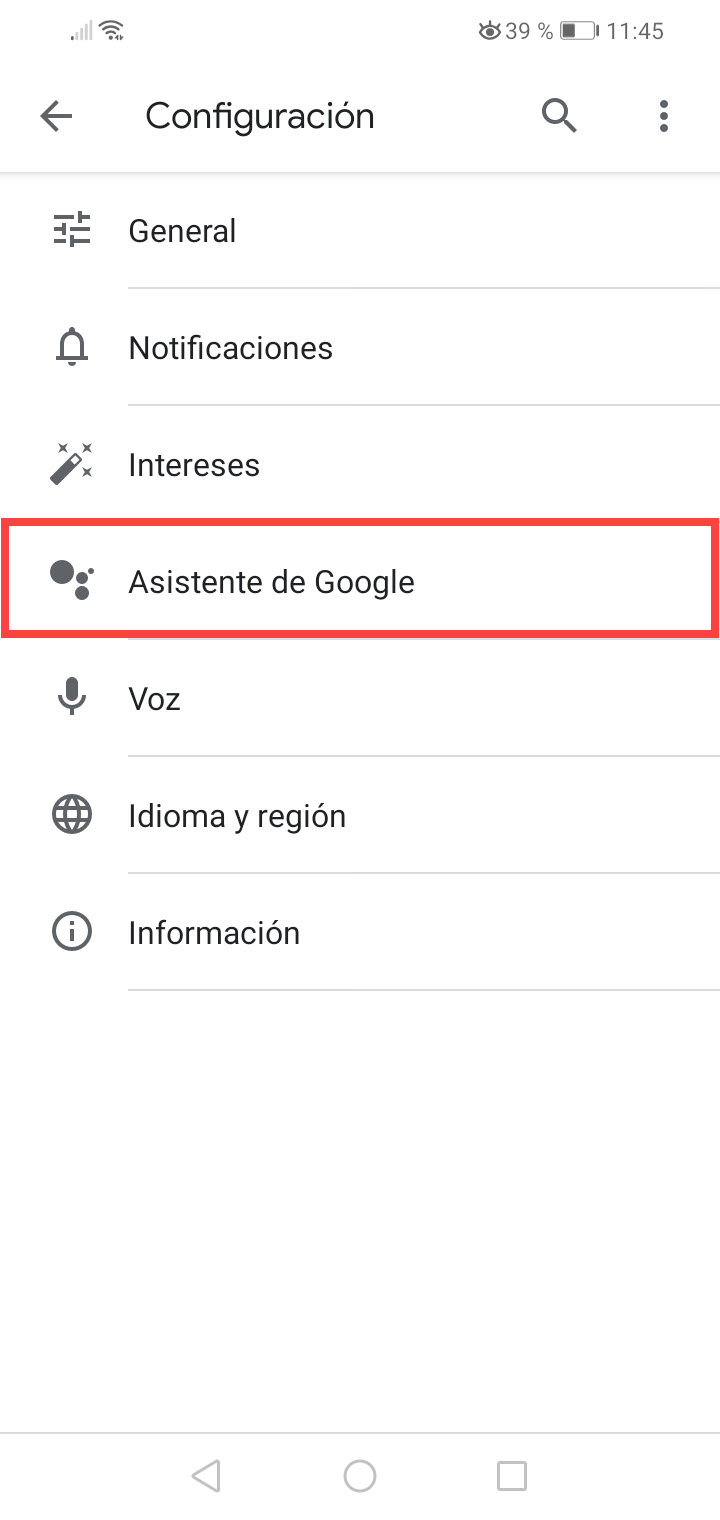Click the Idioma y región globe icon

71,814
